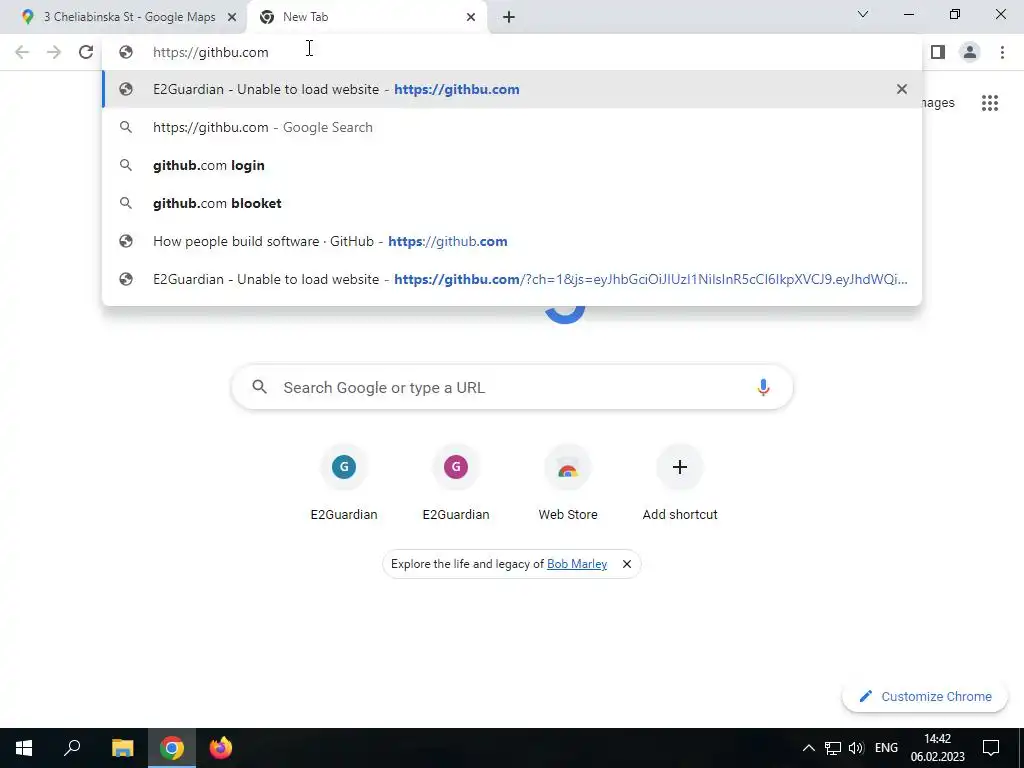Toggle the Chrome side panel icon
The image size is (1024, 768).
[x=938, y=52]
